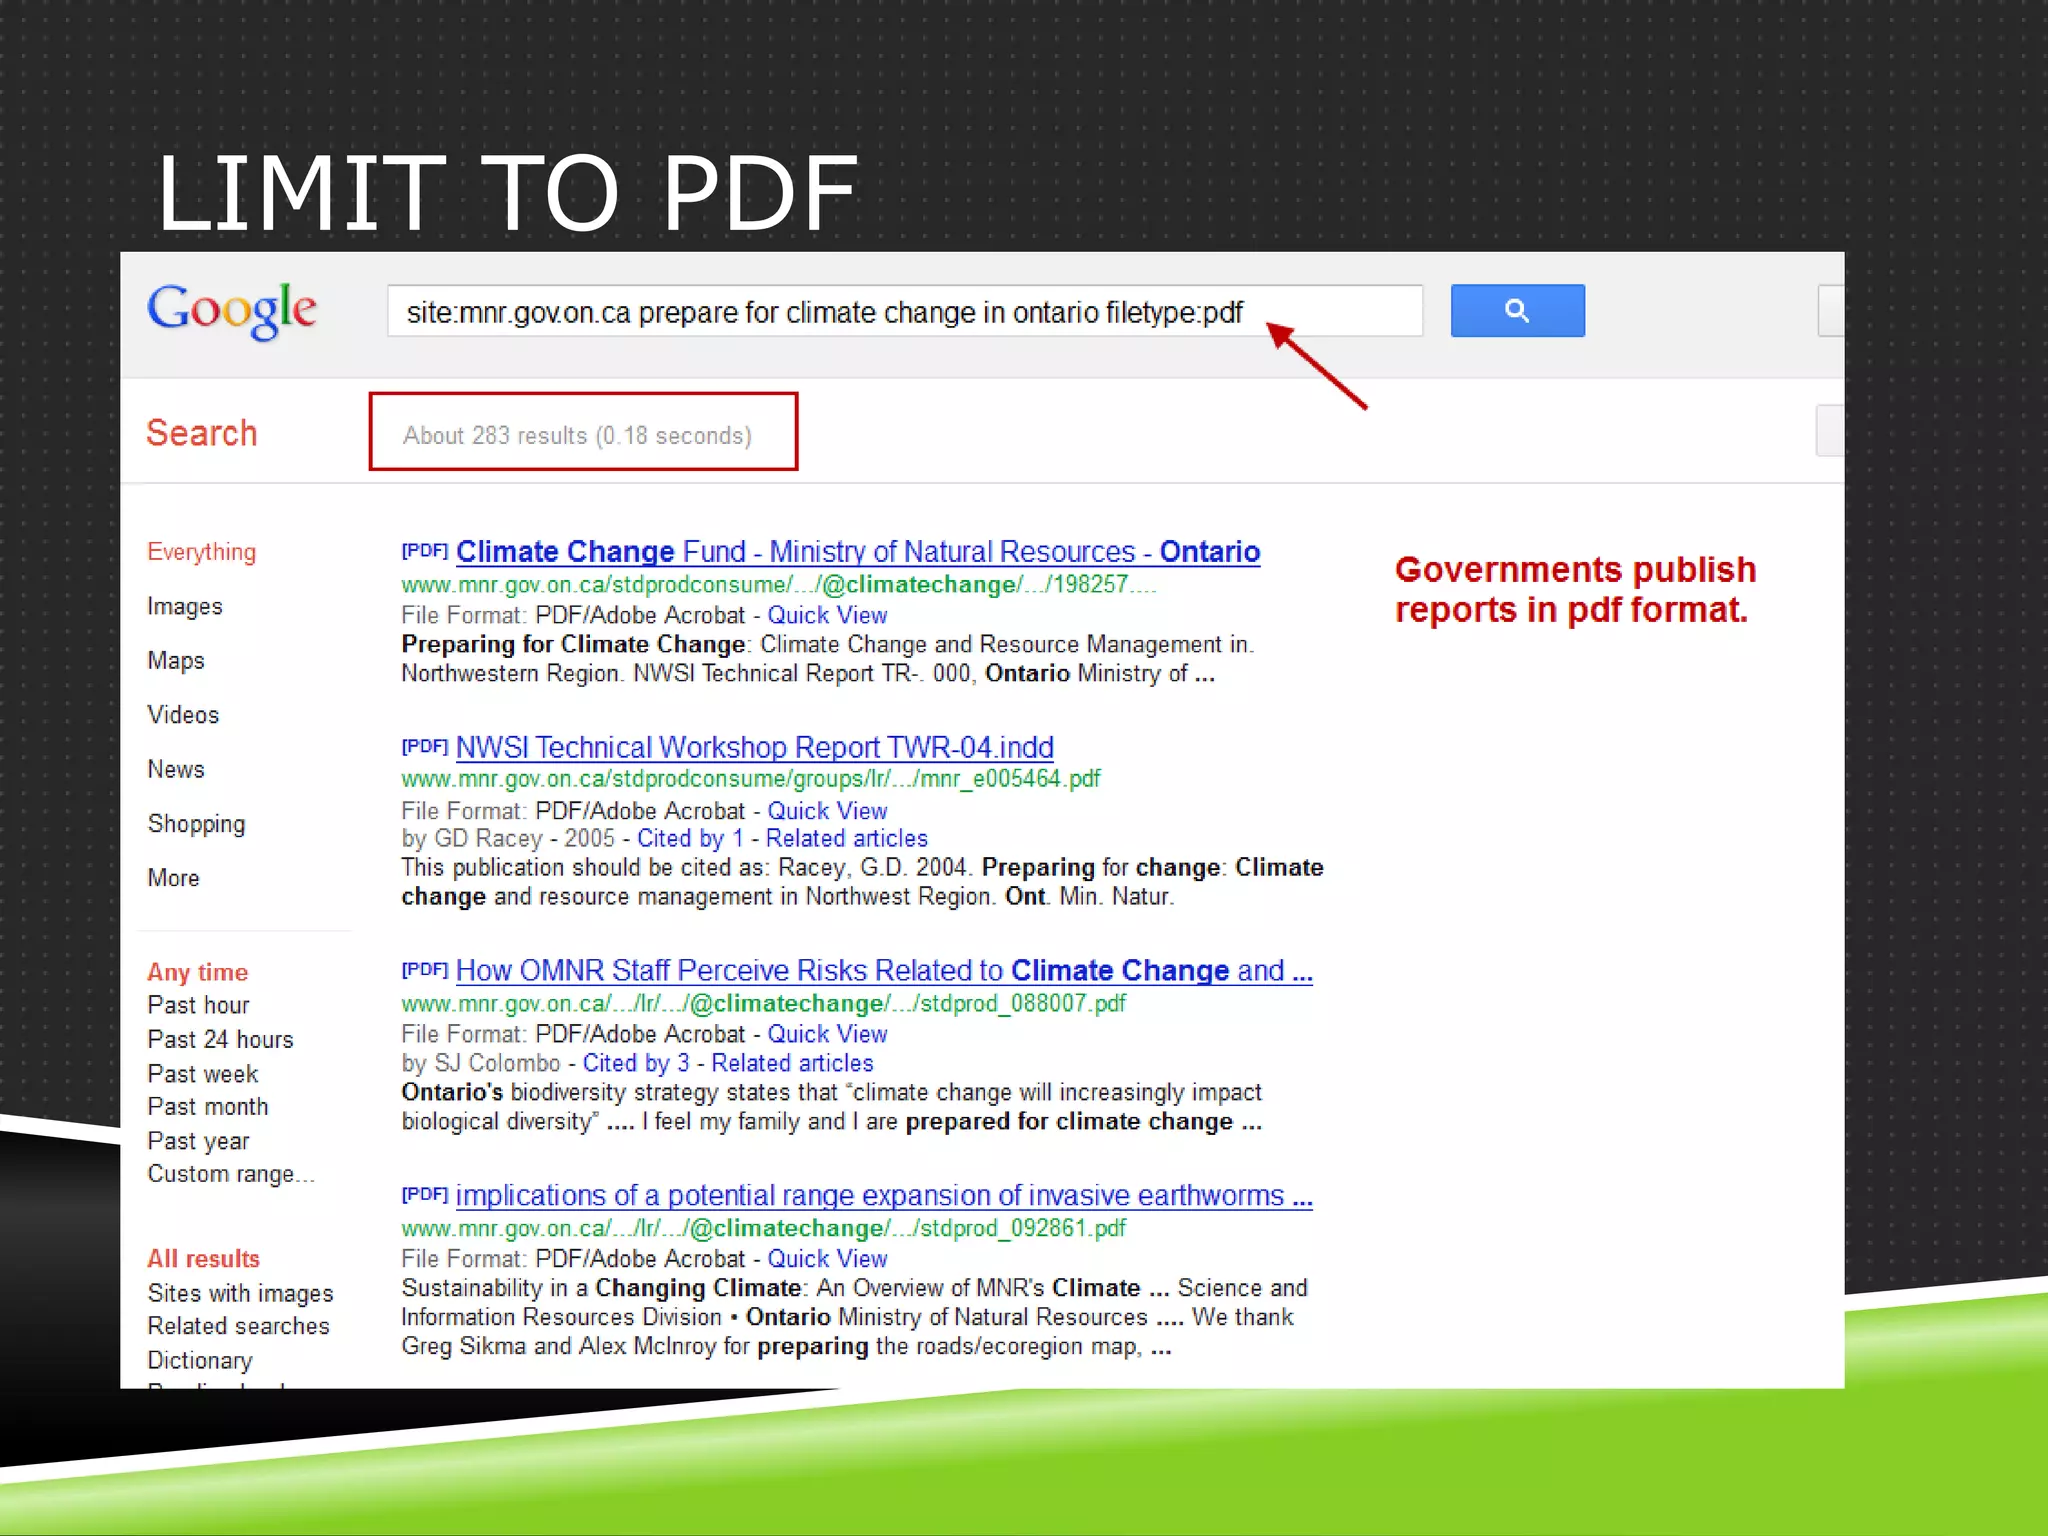
Task: Select Any time filter
Action: point(197,972)
